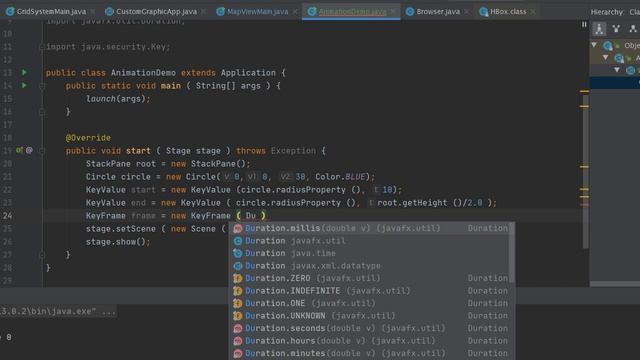Close the HBox.class tab
The height and width of the screenshot is (360, 640).
click(x=533, y=12)
